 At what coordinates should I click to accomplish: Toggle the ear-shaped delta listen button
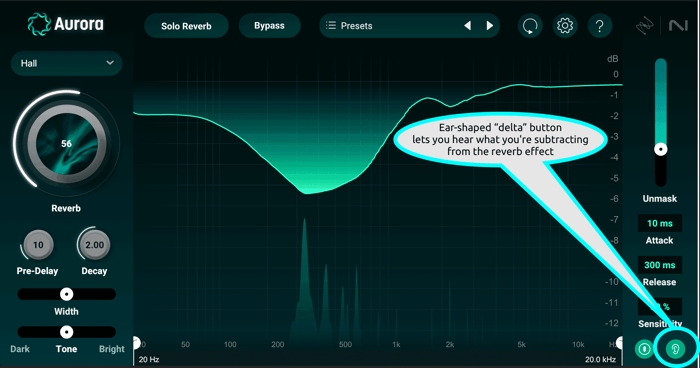(675, 348)
